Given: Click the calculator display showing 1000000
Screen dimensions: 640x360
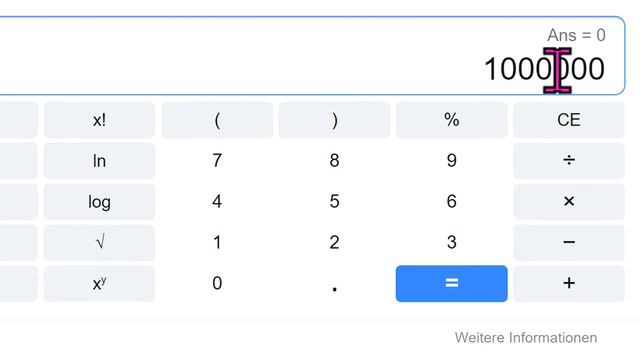Looking at the screenshot, I should point(312,56).
